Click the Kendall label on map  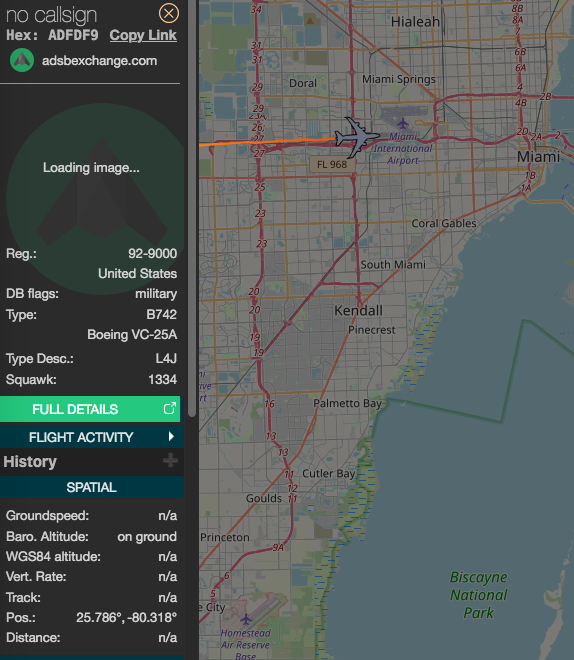[x=359, y=311]
